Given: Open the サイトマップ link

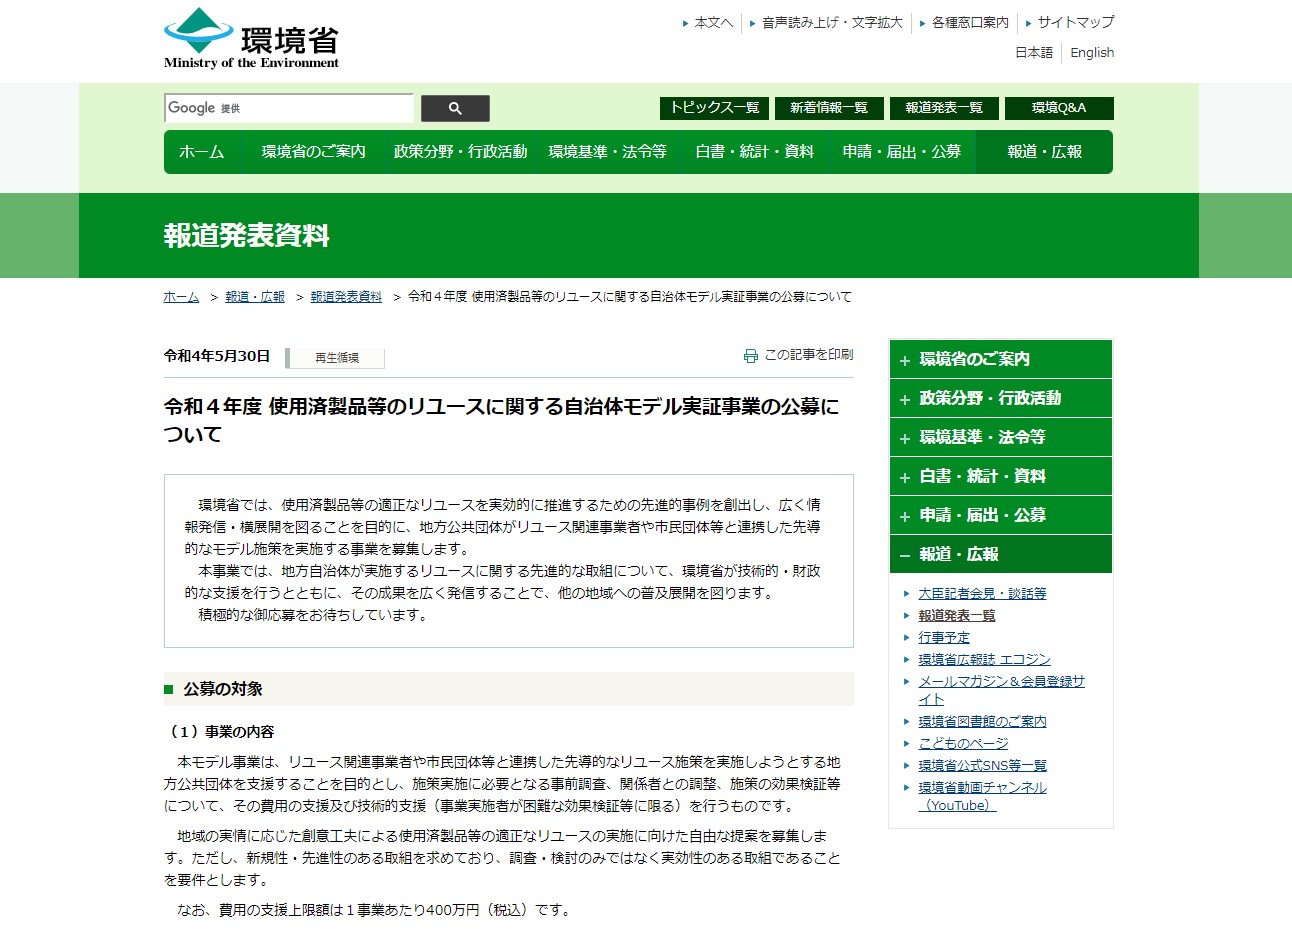Looking at the screenshot, I should (x=1075, y=22).
